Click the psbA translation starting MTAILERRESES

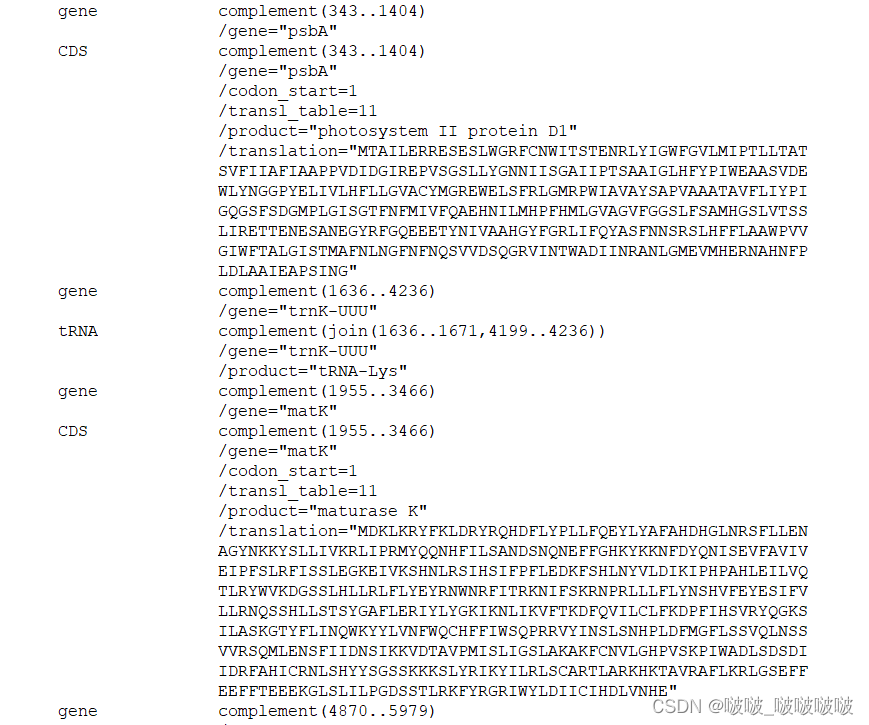pyautogui.click(x=513, y=151)
